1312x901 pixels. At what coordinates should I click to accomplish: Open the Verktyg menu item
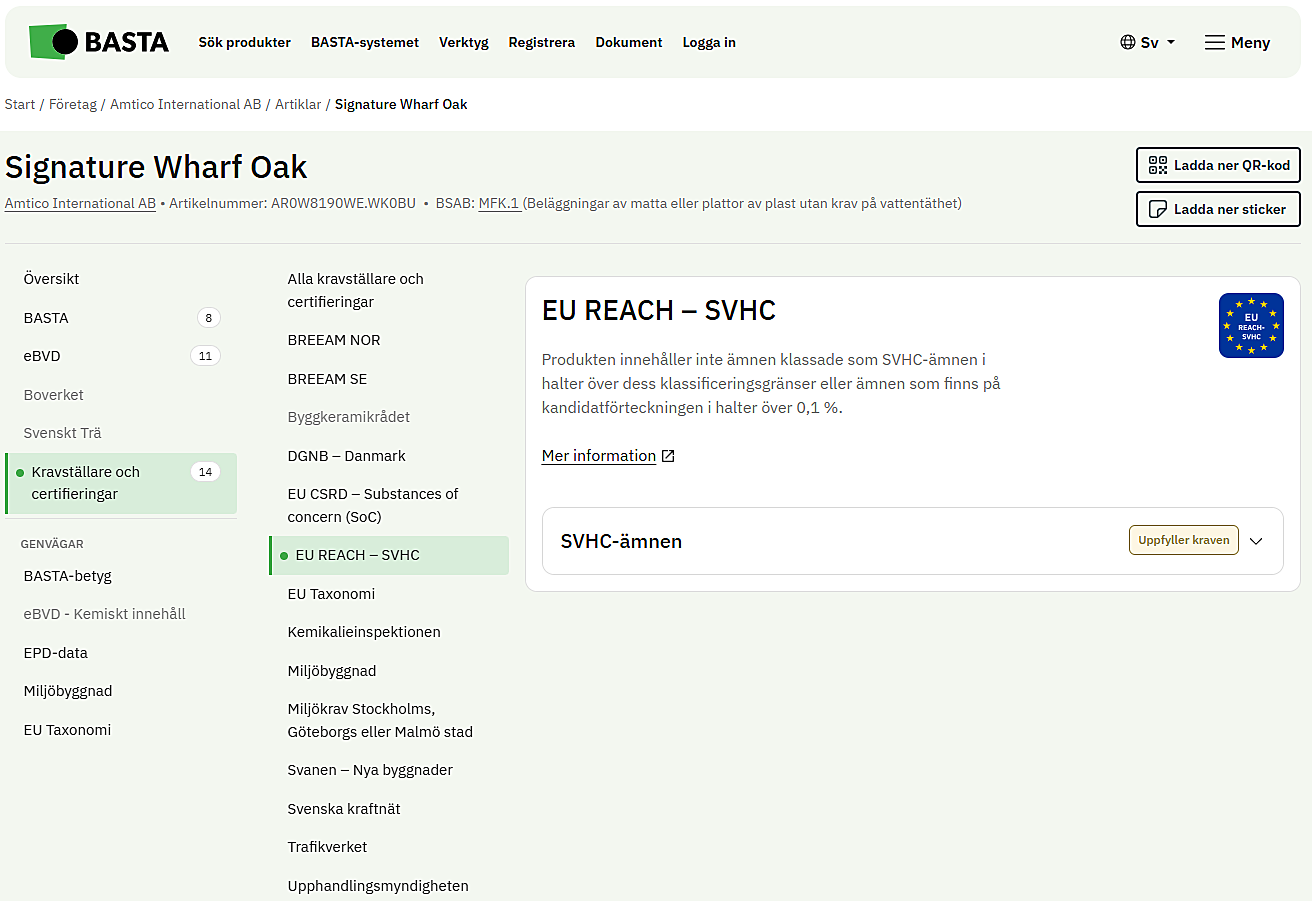point(464,42)
